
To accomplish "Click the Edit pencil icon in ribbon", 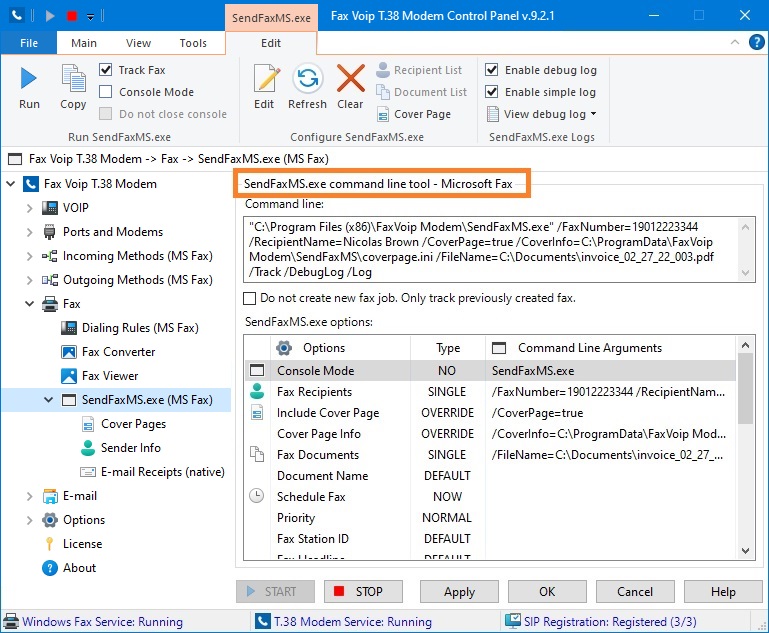I will pyautogui.click(x=265, y=79).
